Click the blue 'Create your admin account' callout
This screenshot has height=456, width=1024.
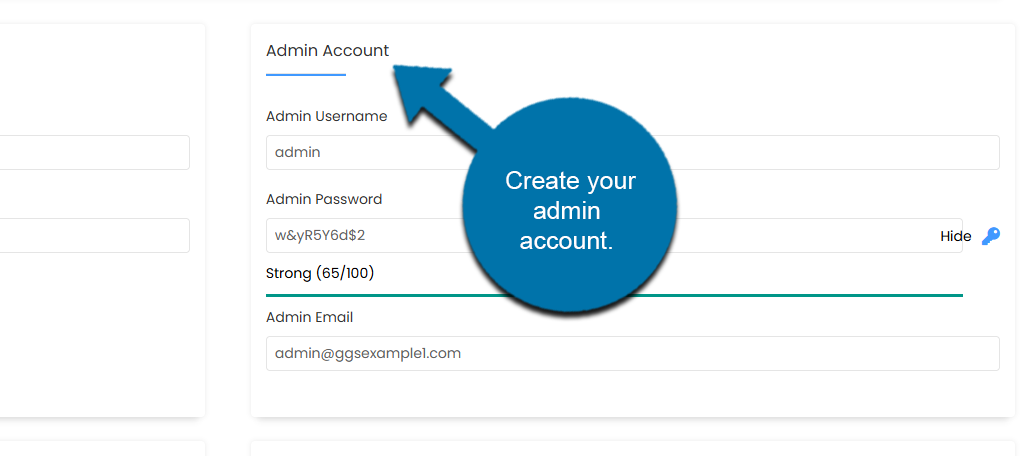(570, 210)
